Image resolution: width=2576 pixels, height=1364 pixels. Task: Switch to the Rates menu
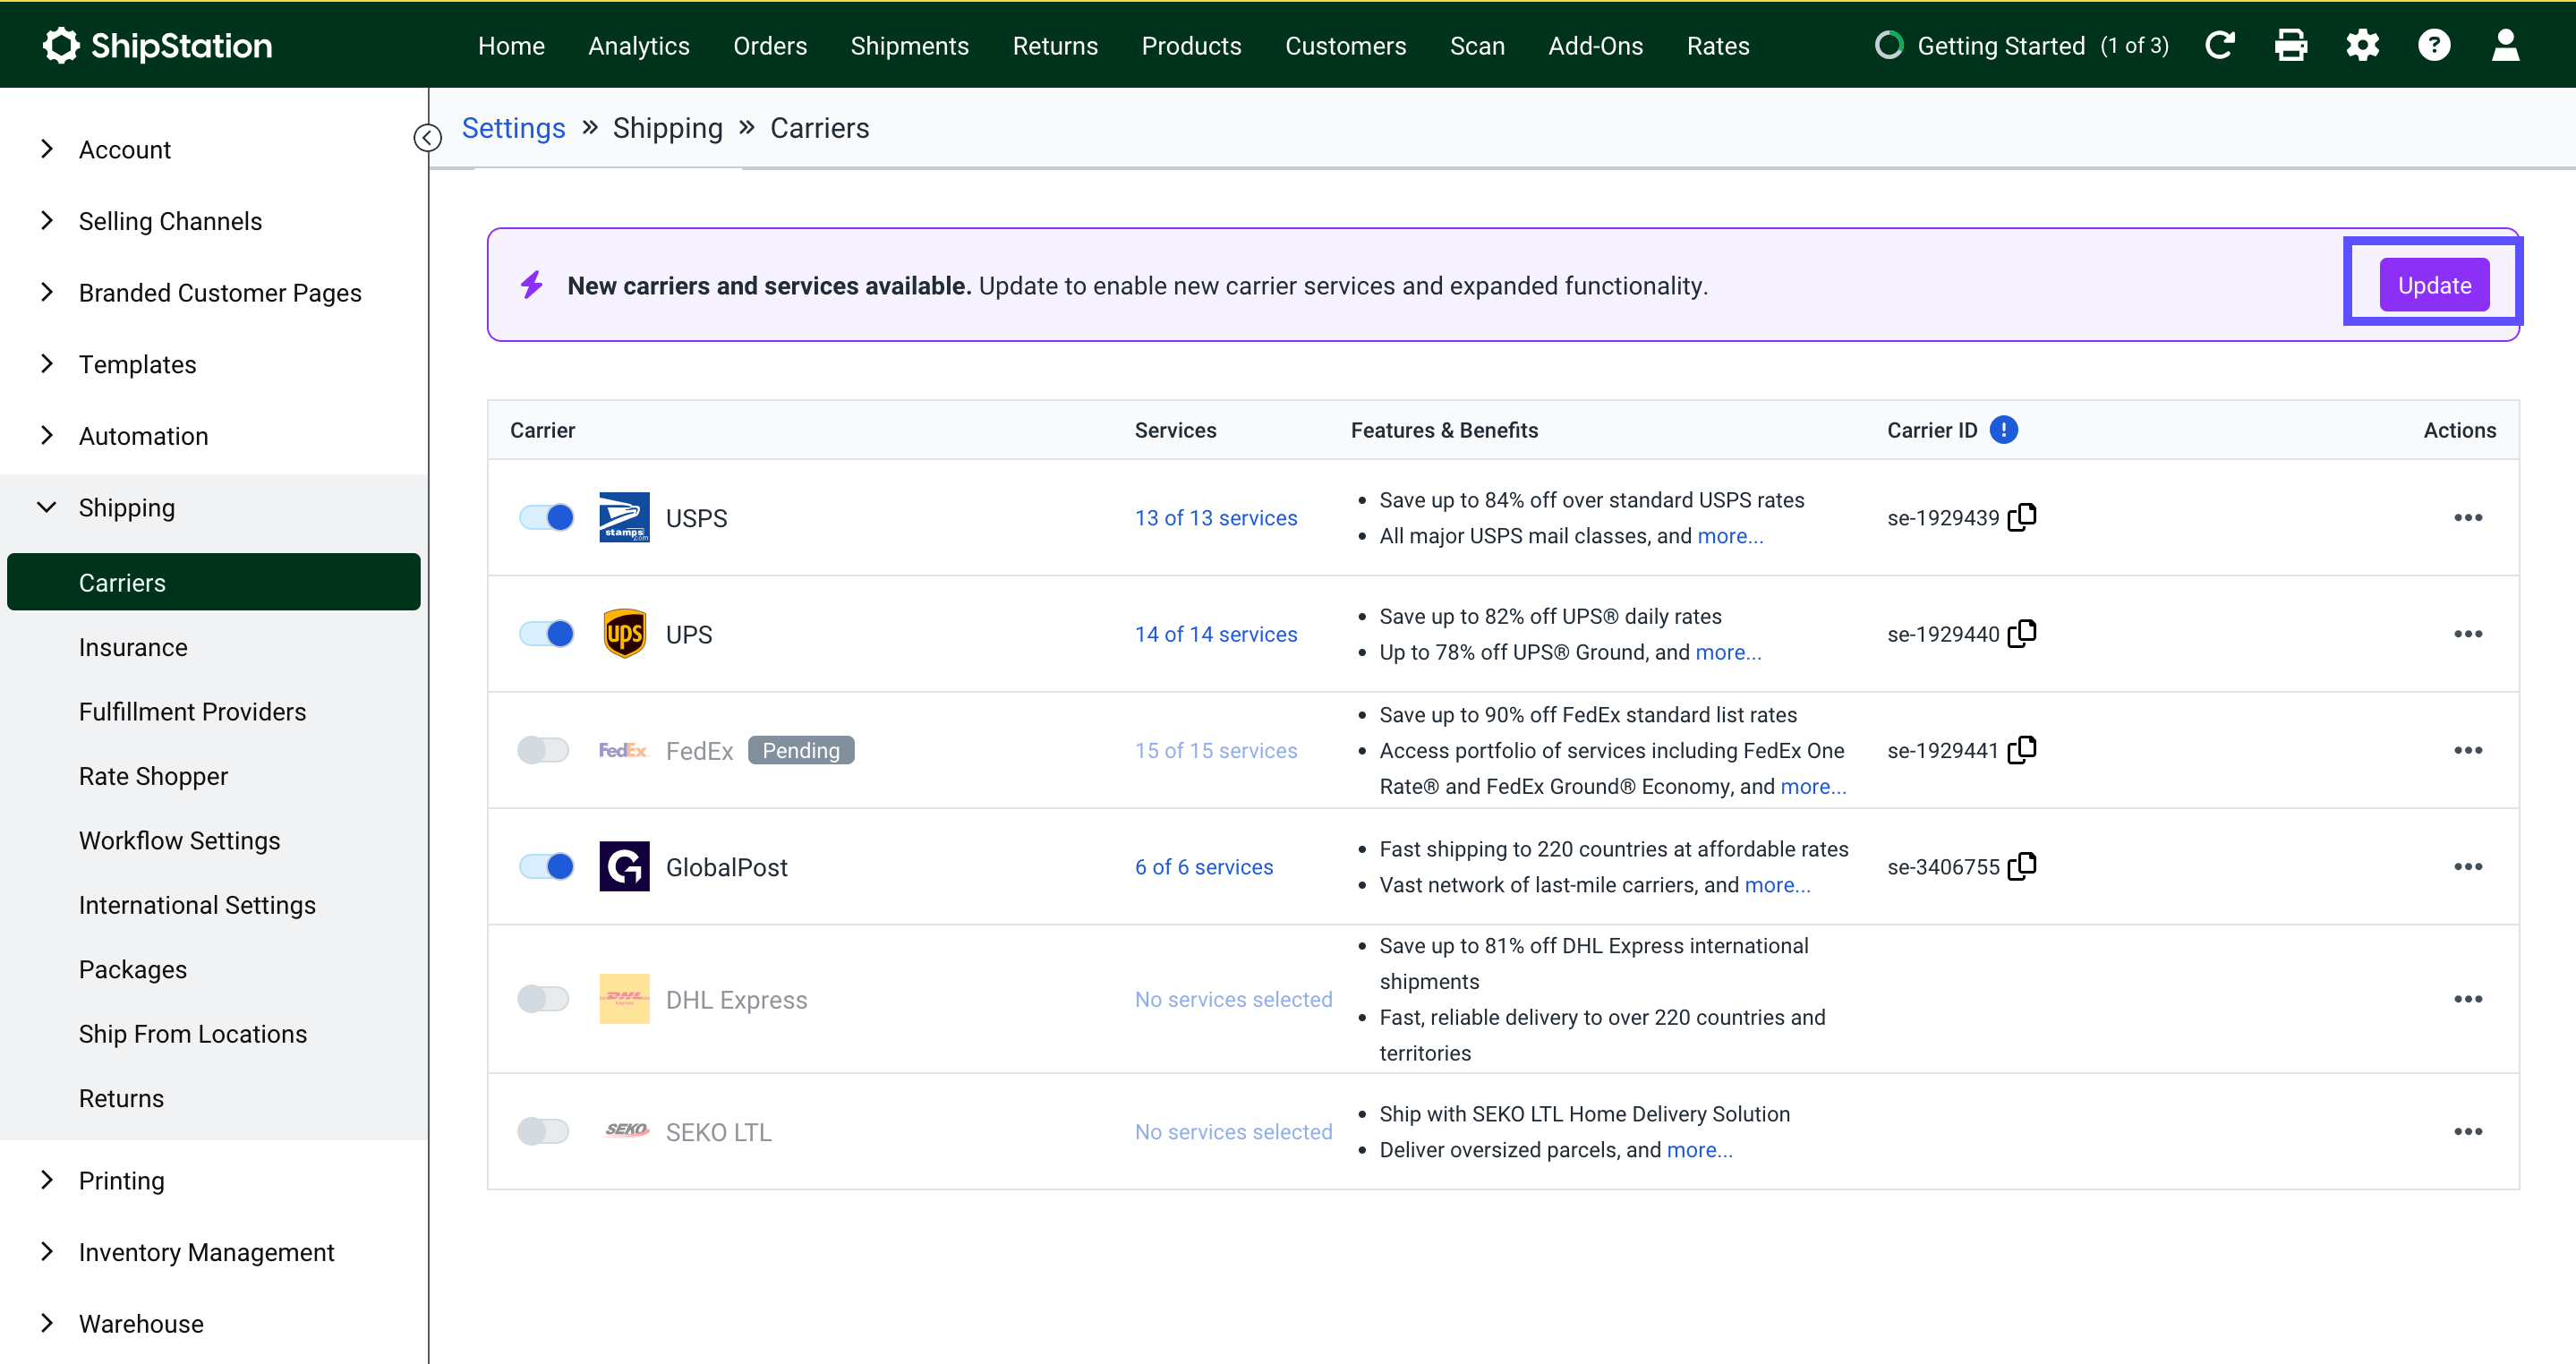[x=1717, y=45]
